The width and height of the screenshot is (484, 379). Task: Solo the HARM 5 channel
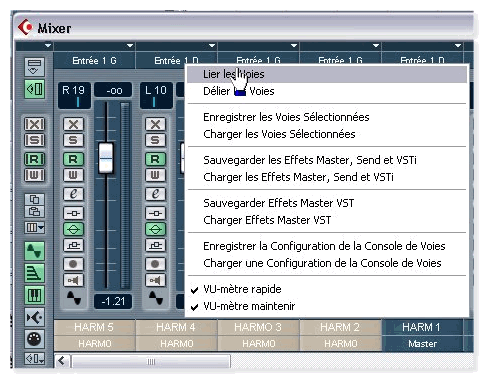point(73,140)
